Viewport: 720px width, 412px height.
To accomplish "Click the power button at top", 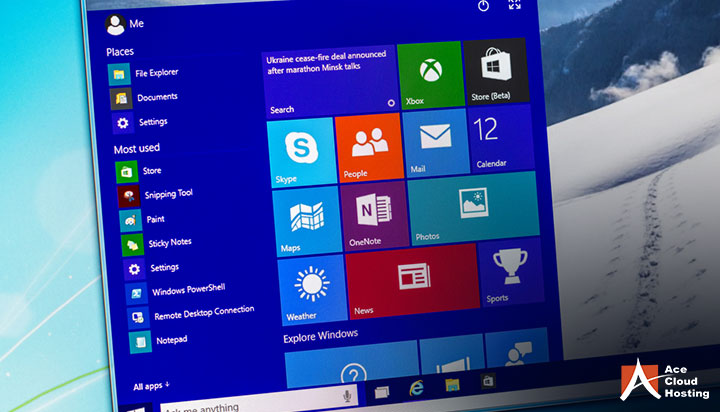I will [483, 6].
